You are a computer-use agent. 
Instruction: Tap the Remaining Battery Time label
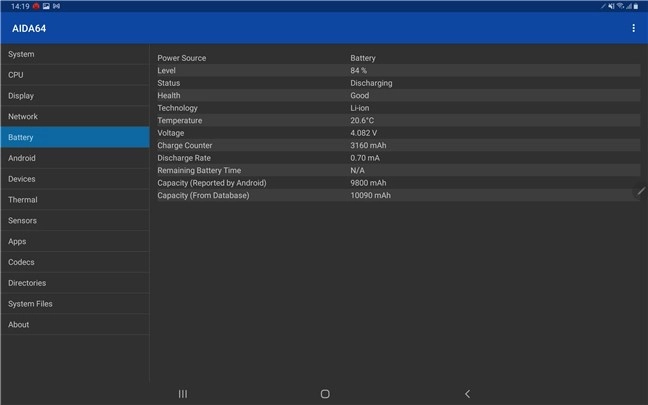pos(199,170)
